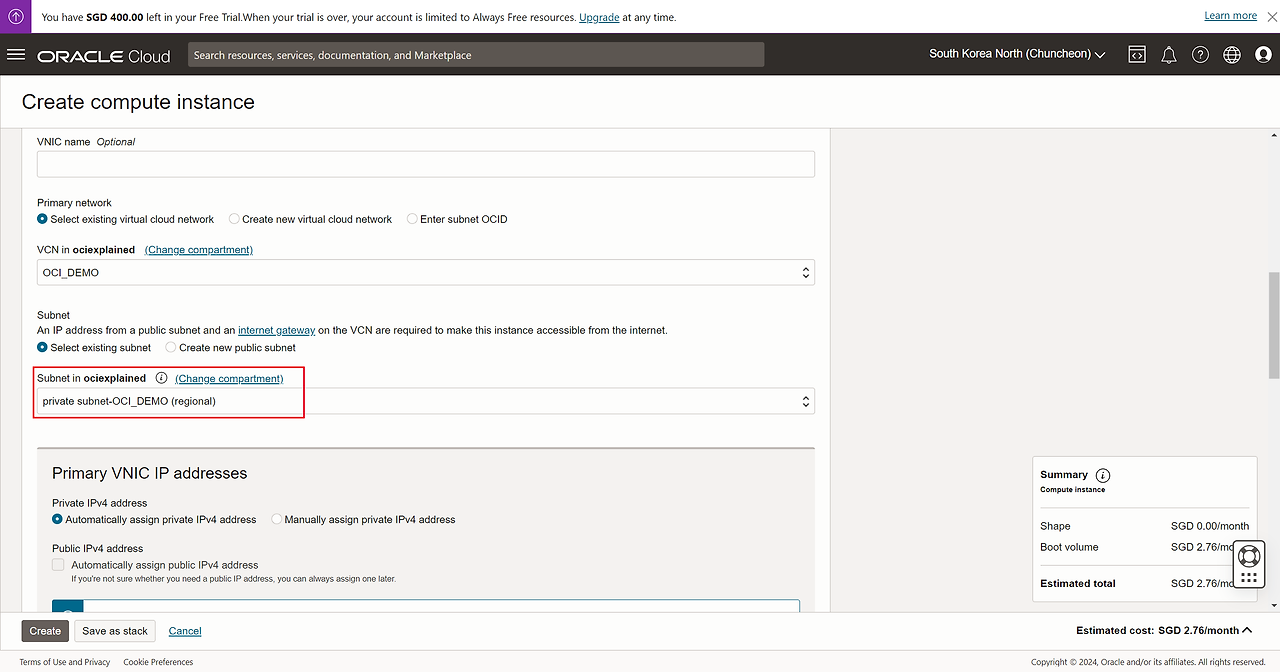1280x672 pixels.
Task: Follow the Upgrade link in banner
Action: click(599, 17)
